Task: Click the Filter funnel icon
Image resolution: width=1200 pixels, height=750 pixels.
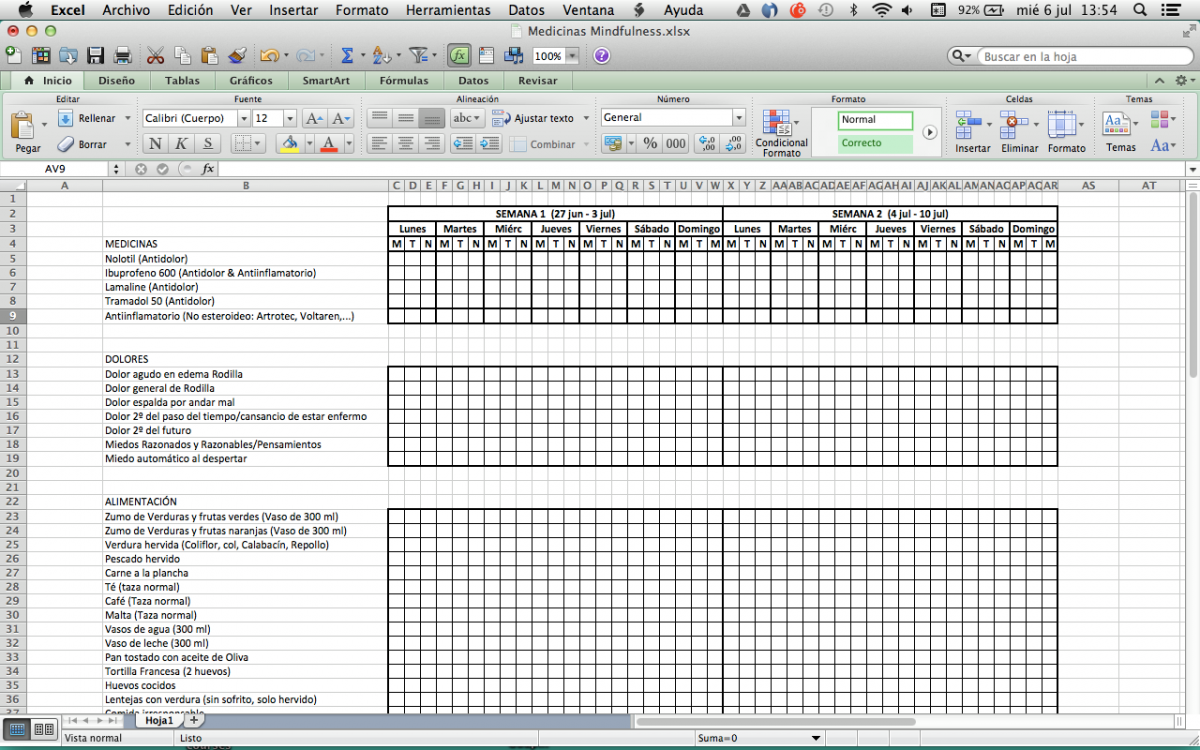Action: tap(418, 56)
